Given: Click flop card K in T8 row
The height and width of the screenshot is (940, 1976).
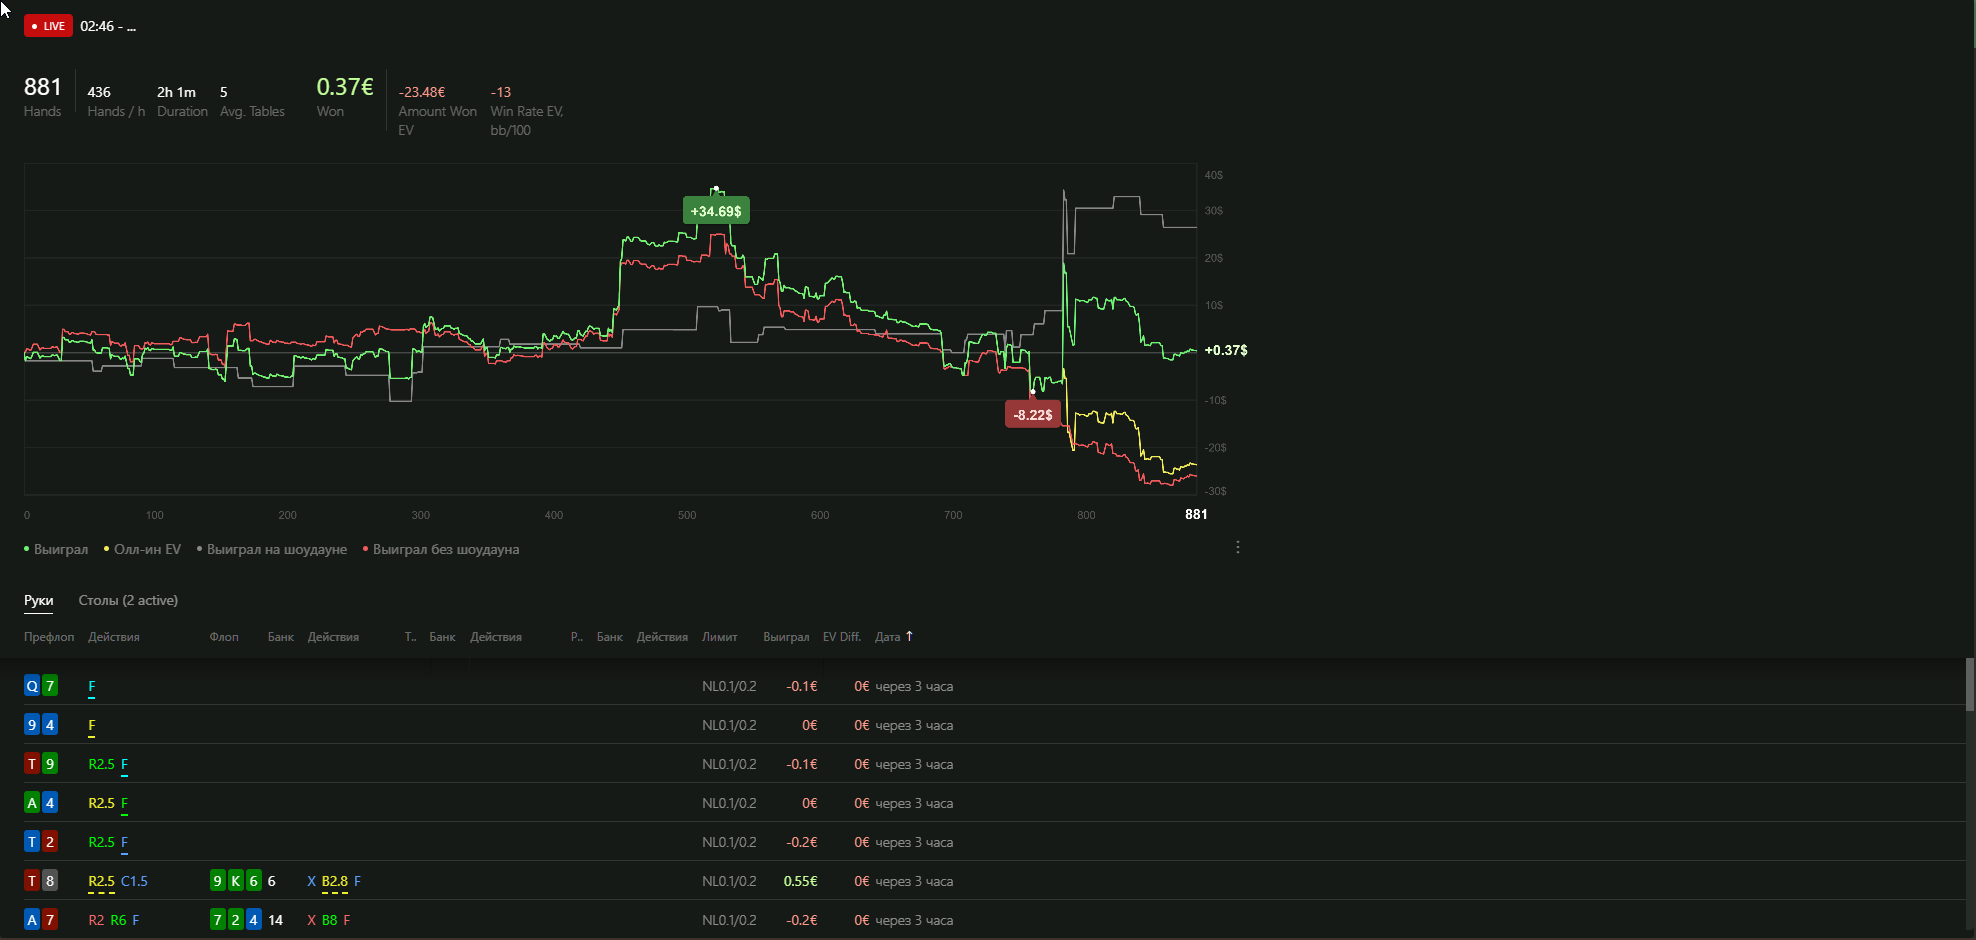Looking at the screenshot, I should [236, 881].
